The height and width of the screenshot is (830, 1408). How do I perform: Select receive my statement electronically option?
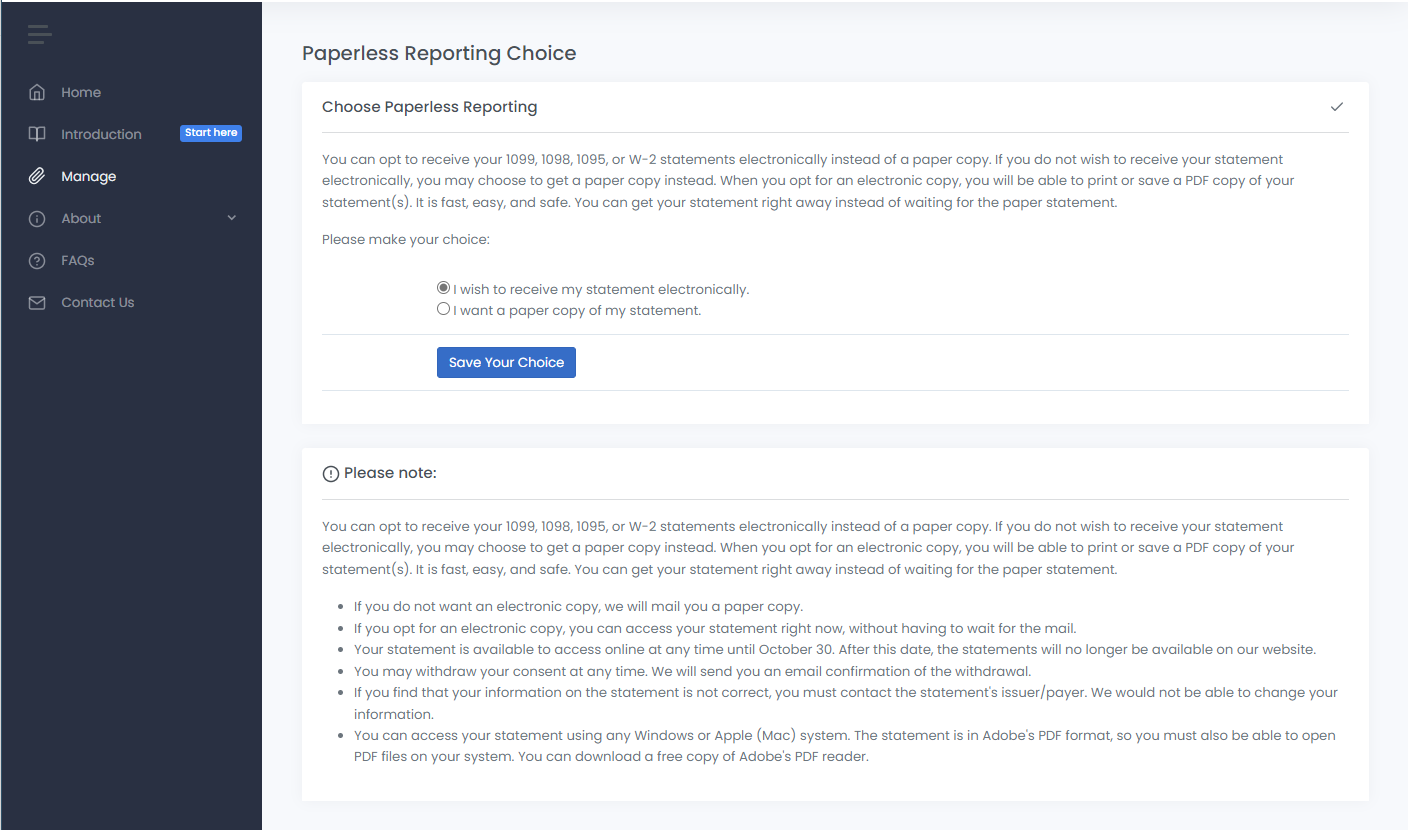[444, 288]
